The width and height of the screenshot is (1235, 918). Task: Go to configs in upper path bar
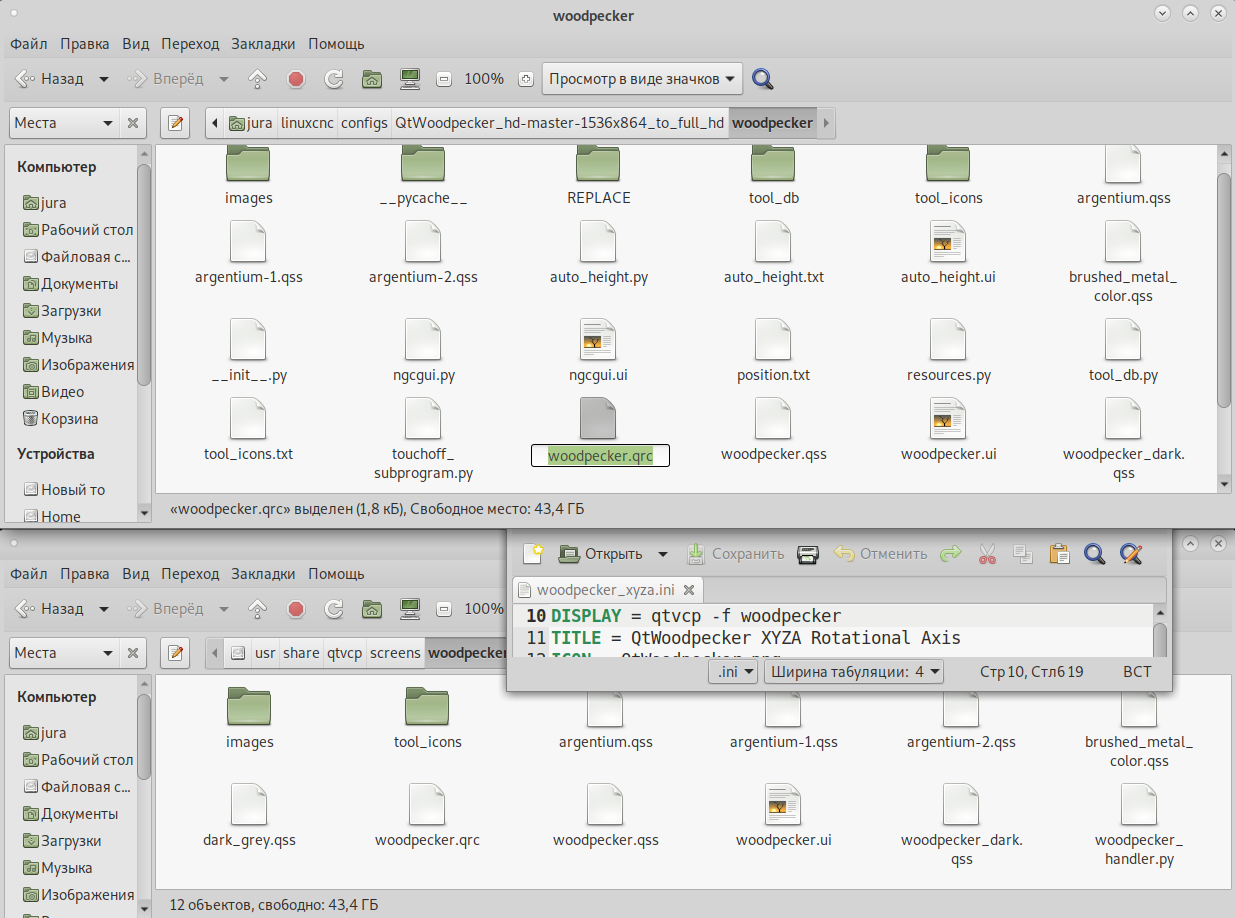pyautogui.click(x=364, y=123)
